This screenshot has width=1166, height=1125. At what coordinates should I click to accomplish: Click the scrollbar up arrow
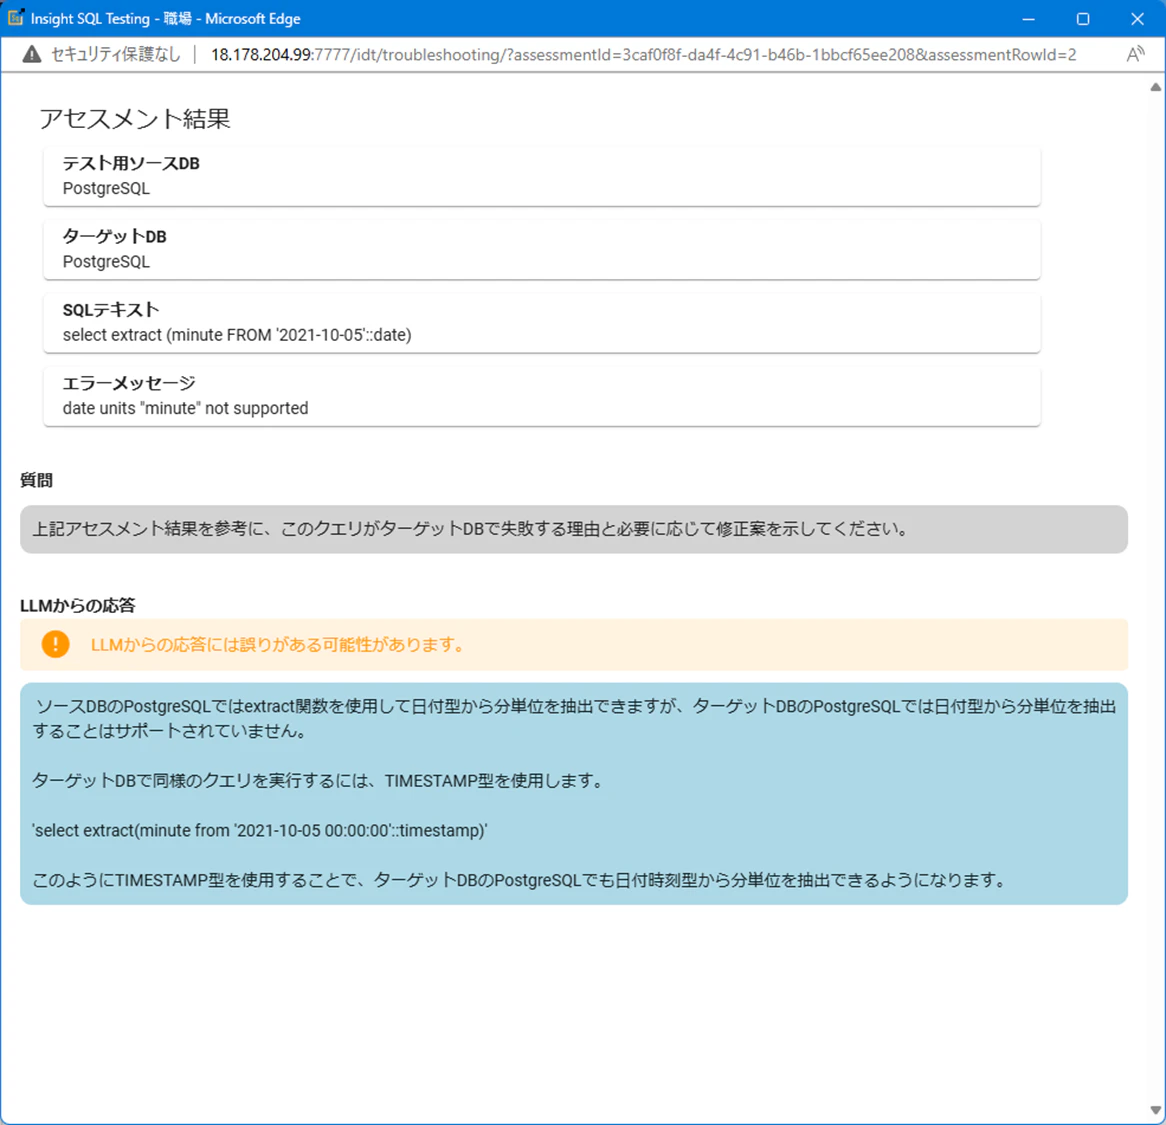pos(1156,87)
